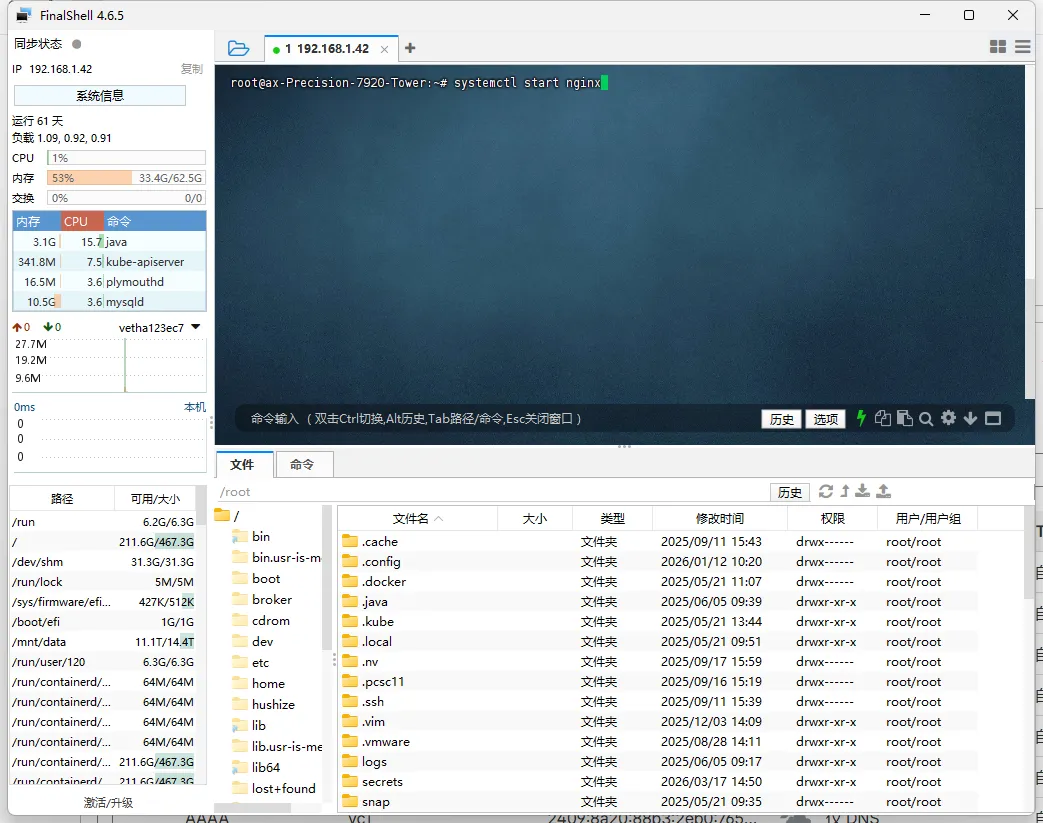Open the connection manager folder icon
Screen dimensions: 1043x823
(x=238, y=48)
